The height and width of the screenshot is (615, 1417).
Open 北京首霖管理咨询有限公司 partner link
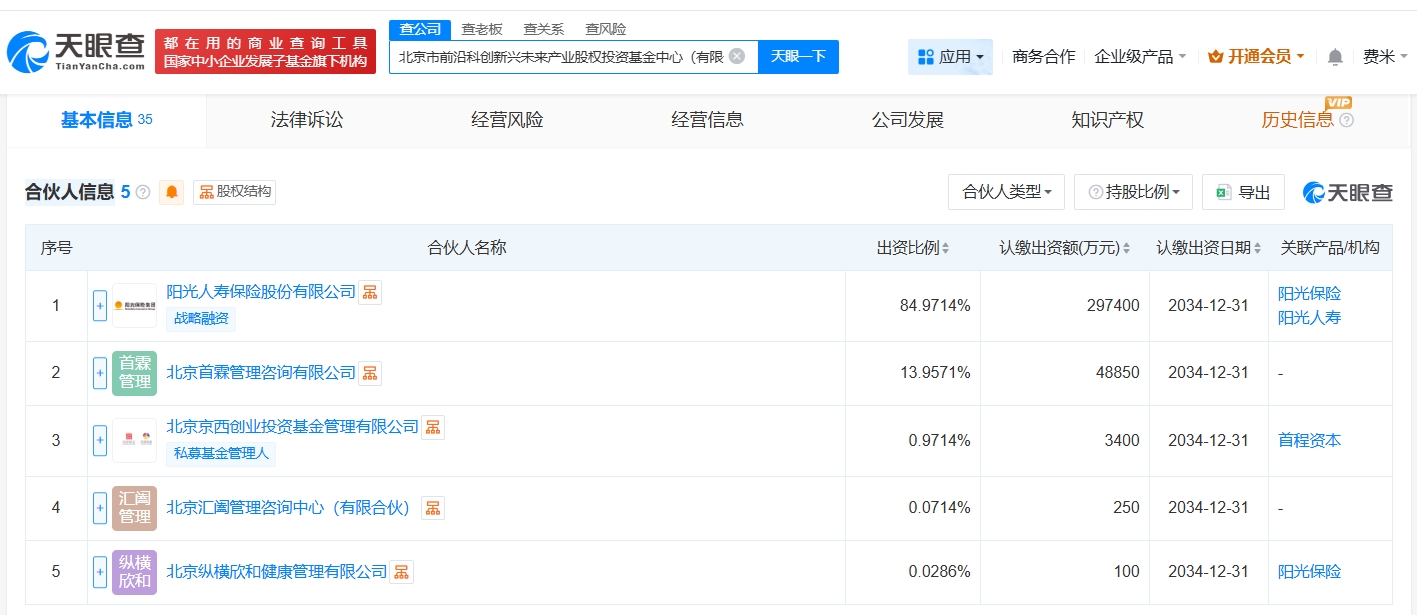(x=261, y=373)
